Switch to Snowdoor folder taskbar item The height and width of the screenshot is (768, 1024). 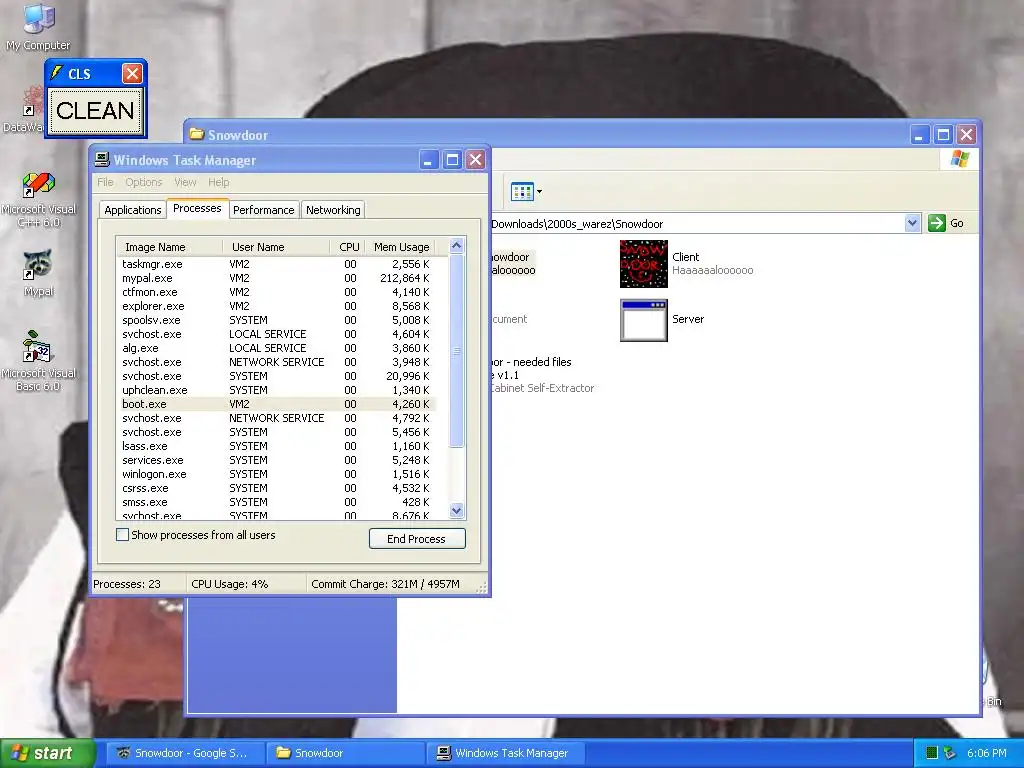pyautogui.click(x=345, y=753)
